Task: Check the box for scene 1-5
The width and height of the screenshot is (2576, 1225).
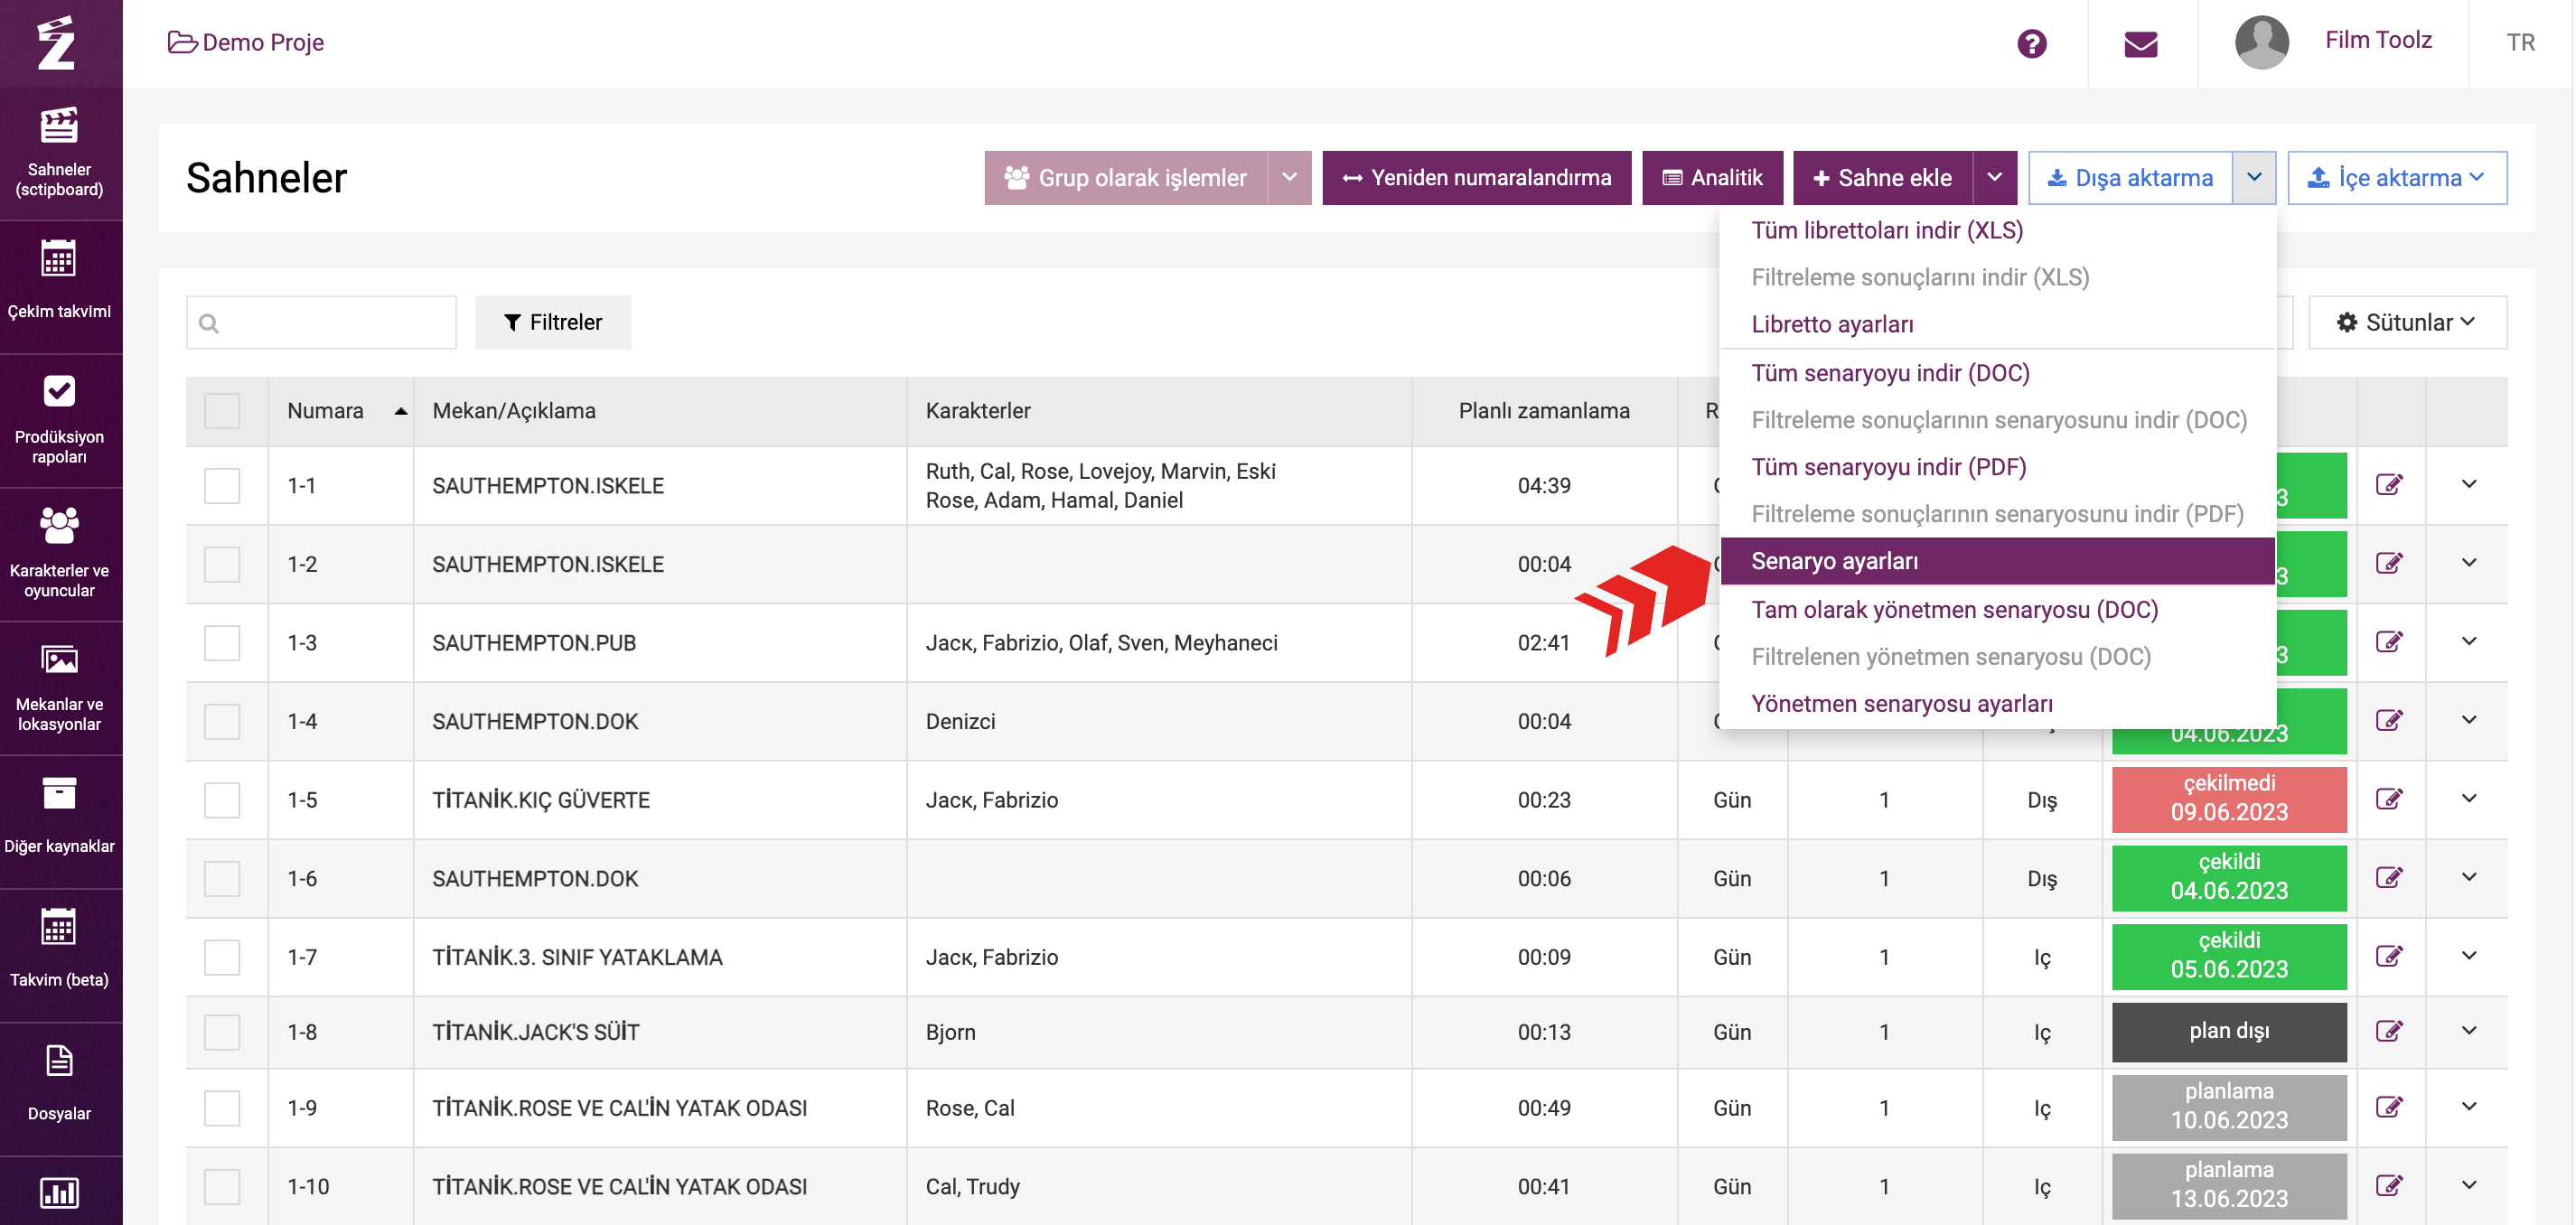Action: pos(222,800)
